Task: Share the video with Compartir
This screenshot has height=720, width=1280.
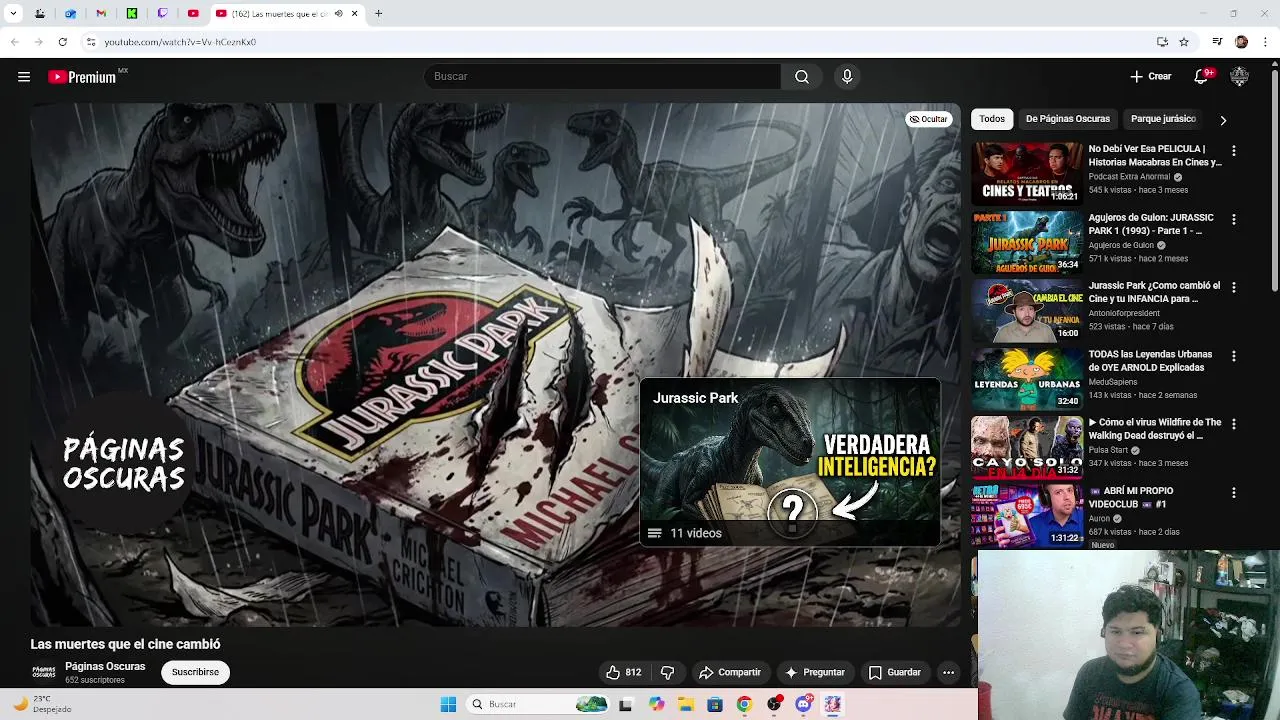Action: point(730,672)
